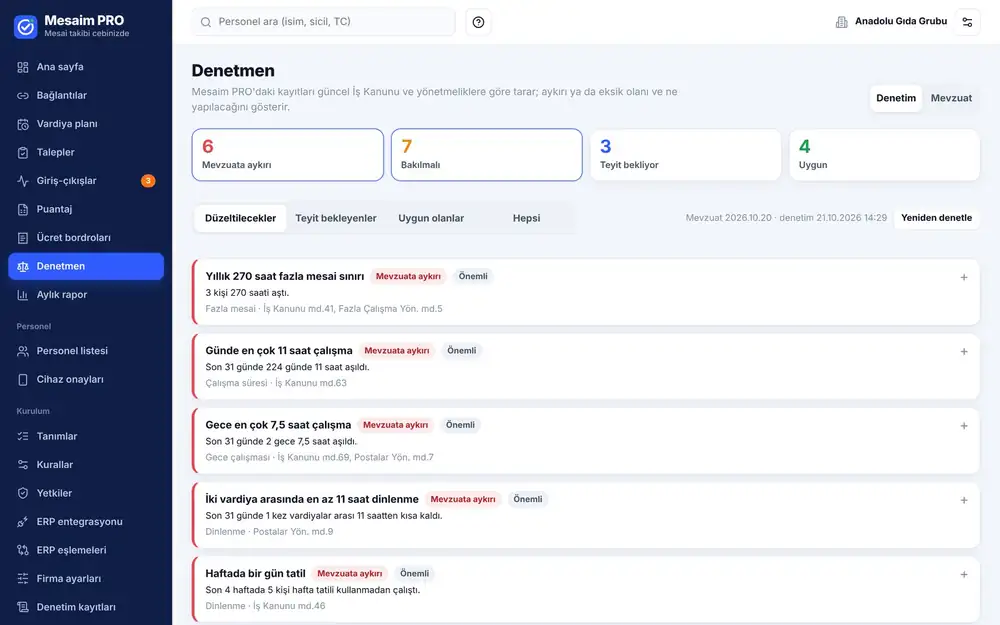The image size is (1000, 625).
Task: Click the Ücret bordroları document icon
Action: [23, 238]
